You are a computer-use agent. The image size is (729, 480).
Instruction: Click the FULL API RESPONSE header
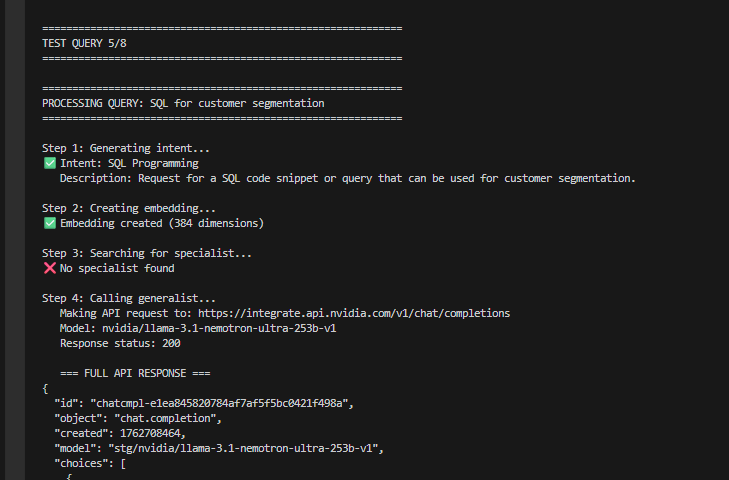[x=135, y=373]
